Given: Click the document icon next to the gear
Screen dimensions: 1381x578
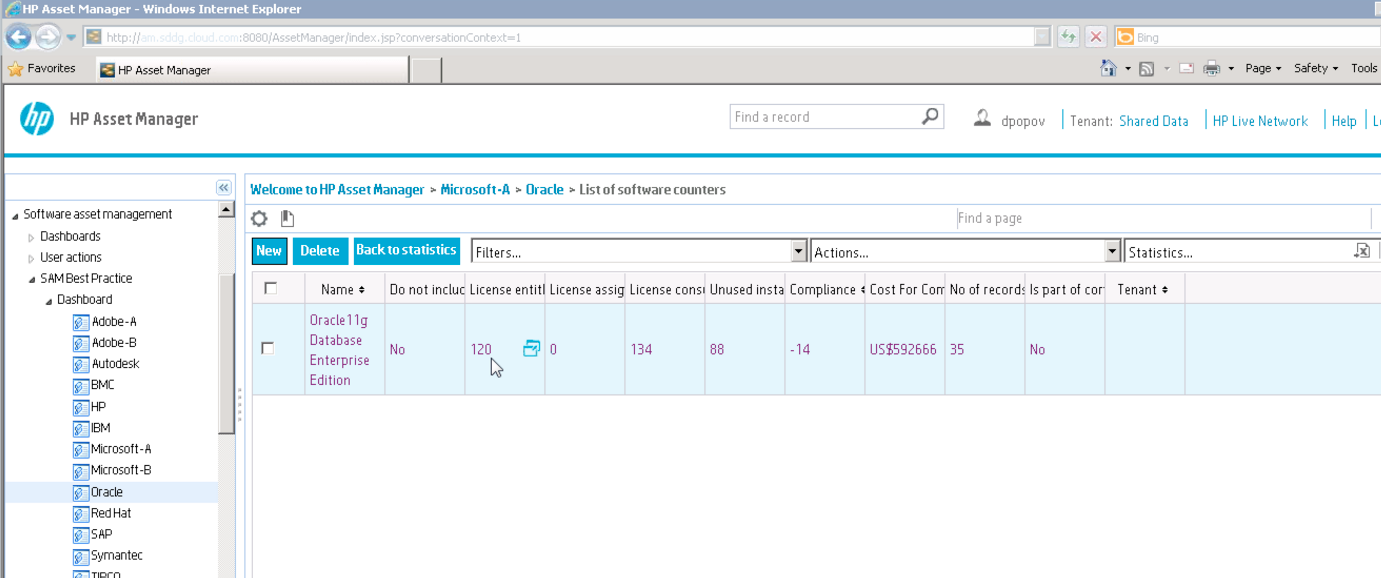Looking at the screenshot, I should click(287, 218).
